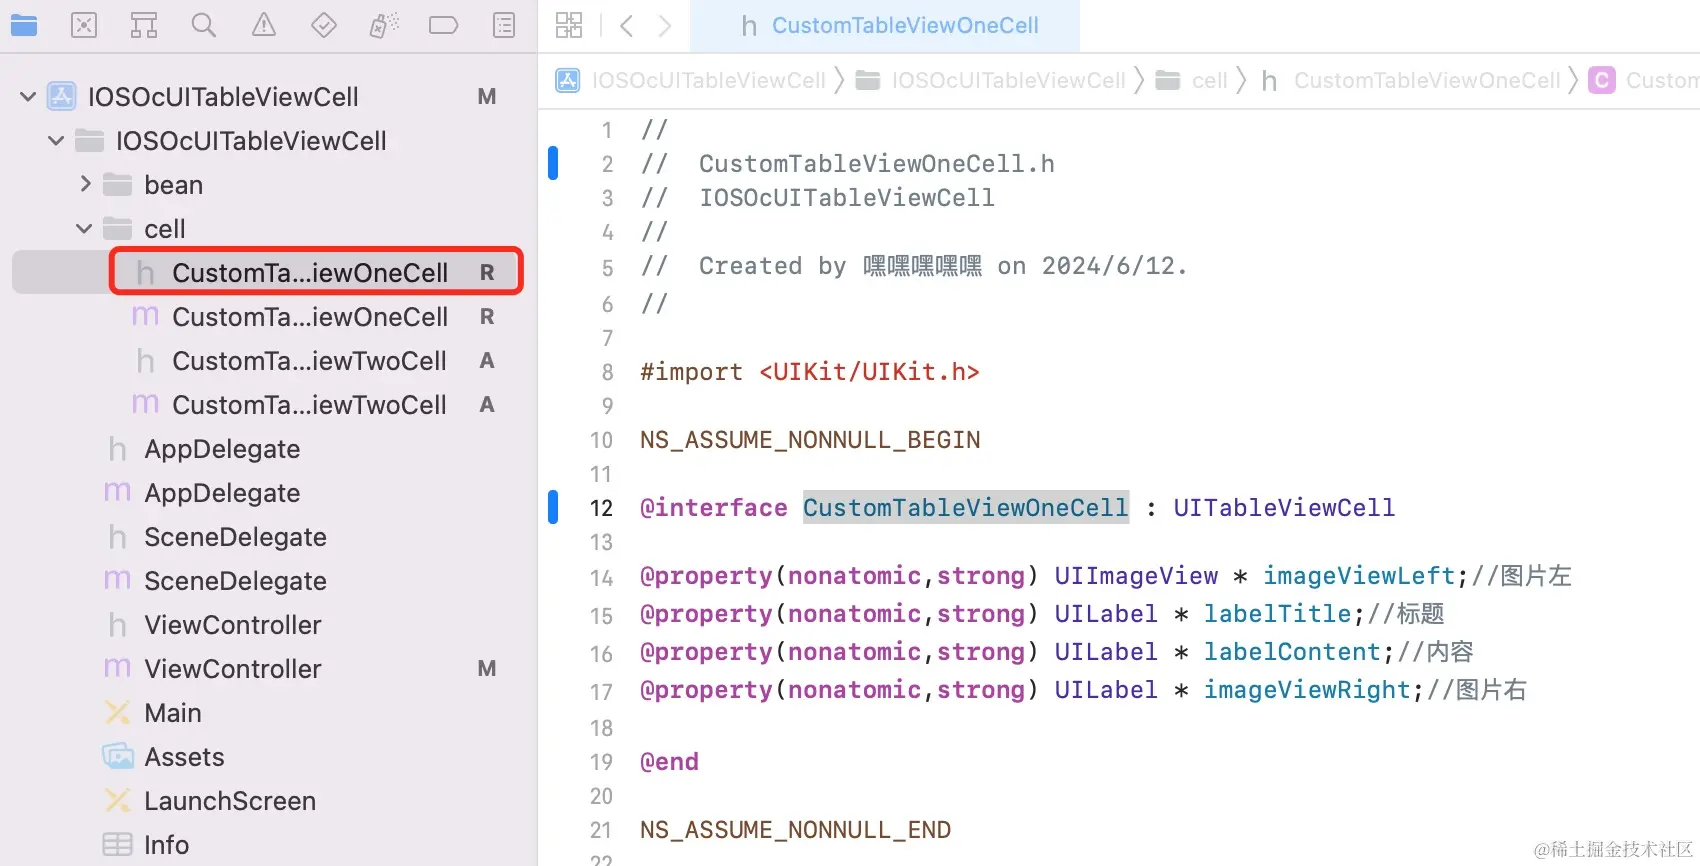Open the Find navigator magnifier
This screenshot has width=1700, height=866.
204,25
